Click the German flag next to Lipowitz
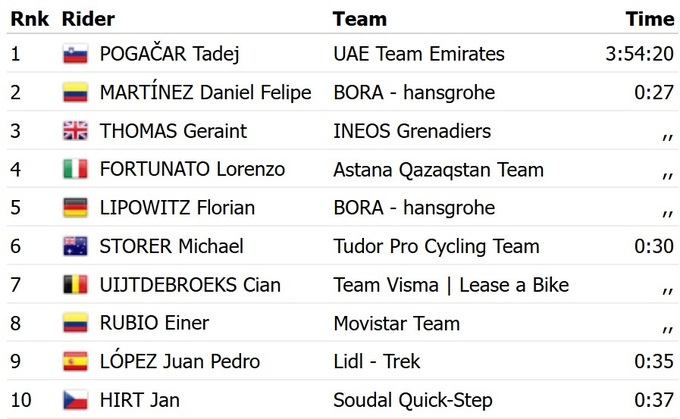 [75, 208]
